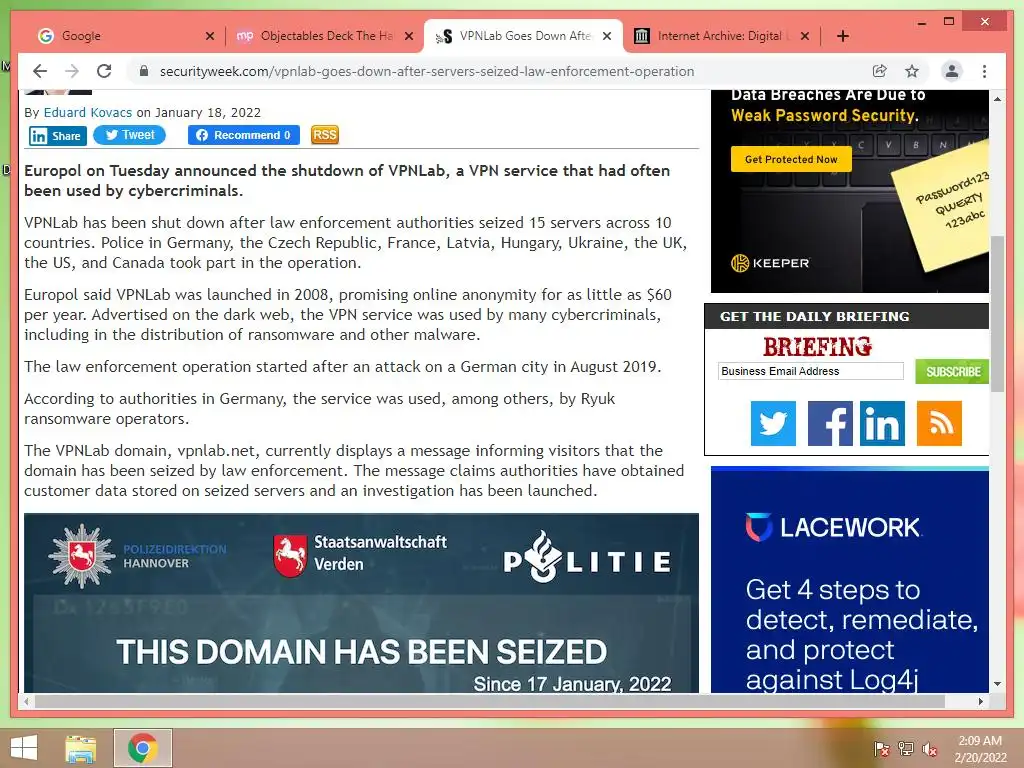The height and width of the screenshot is (768, 1024).
Task: Click the BRIEFING logo text
Action: point(817,346)
